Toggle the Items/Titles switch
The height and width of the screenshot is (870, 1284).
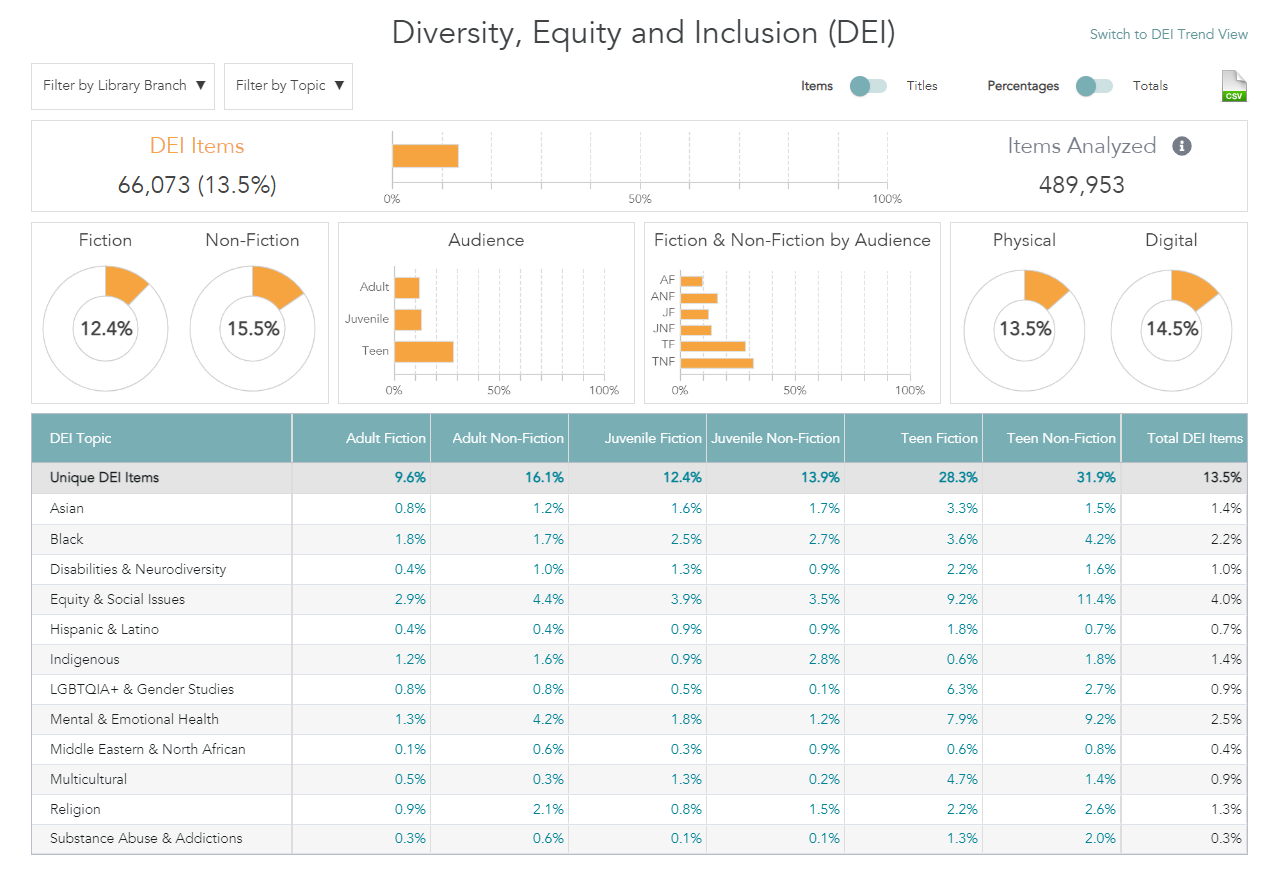coord(868,86)
